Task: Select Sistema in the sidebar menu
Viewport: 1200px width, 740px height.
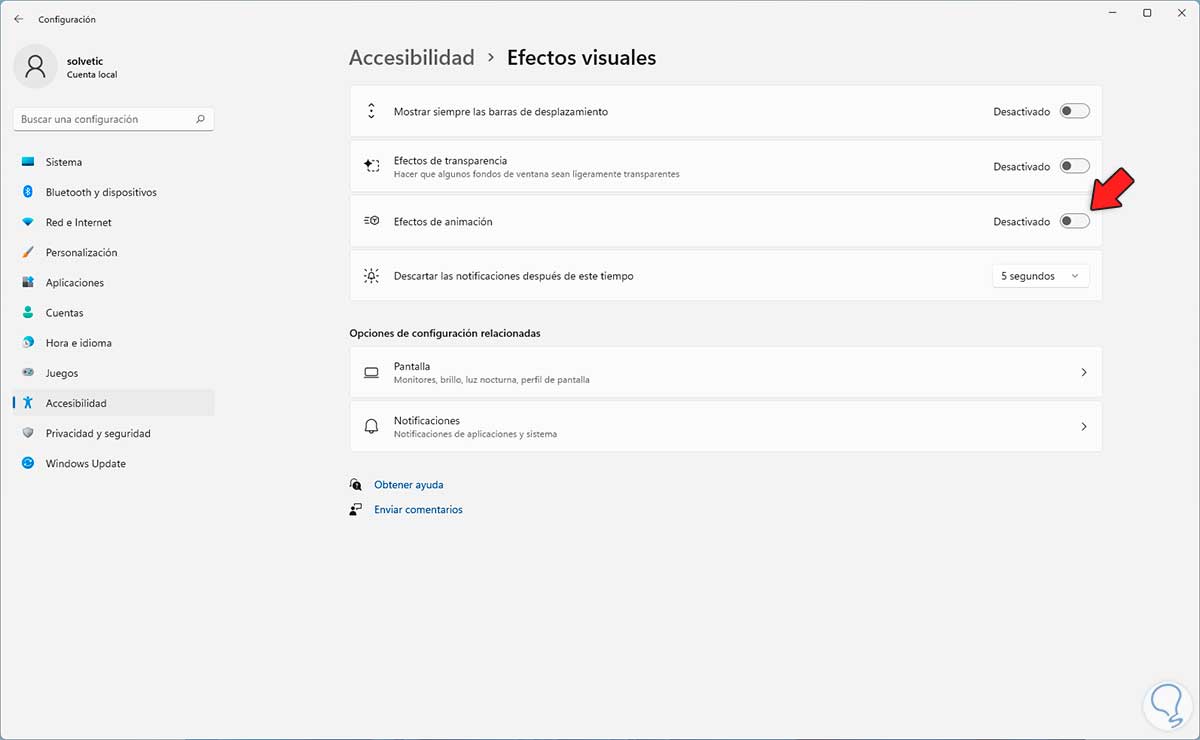Action: point(64,162)
